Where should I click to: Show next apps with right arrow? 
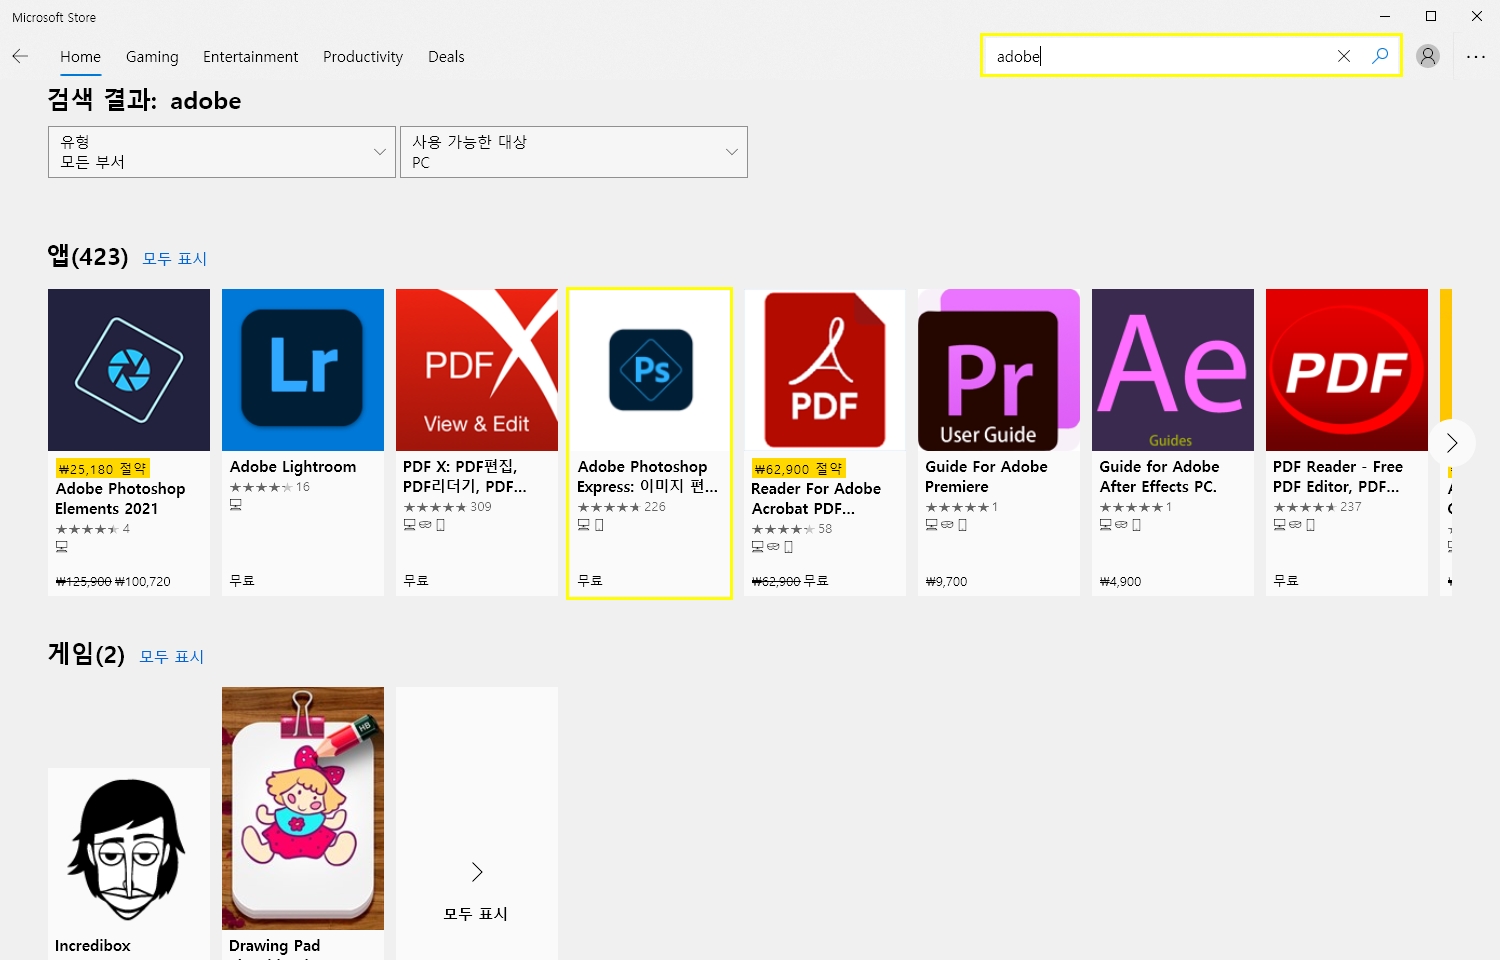pos(1452,443)
